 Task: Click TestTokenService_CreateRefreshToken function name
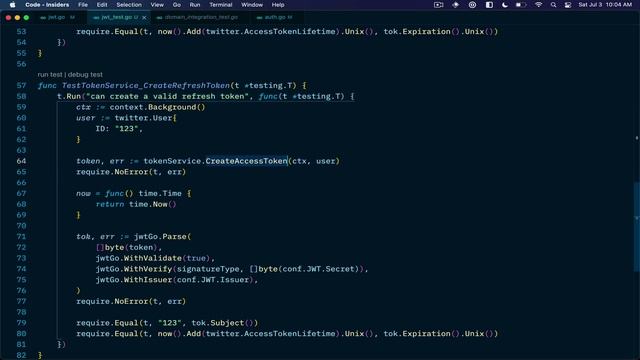pos(146,86)
